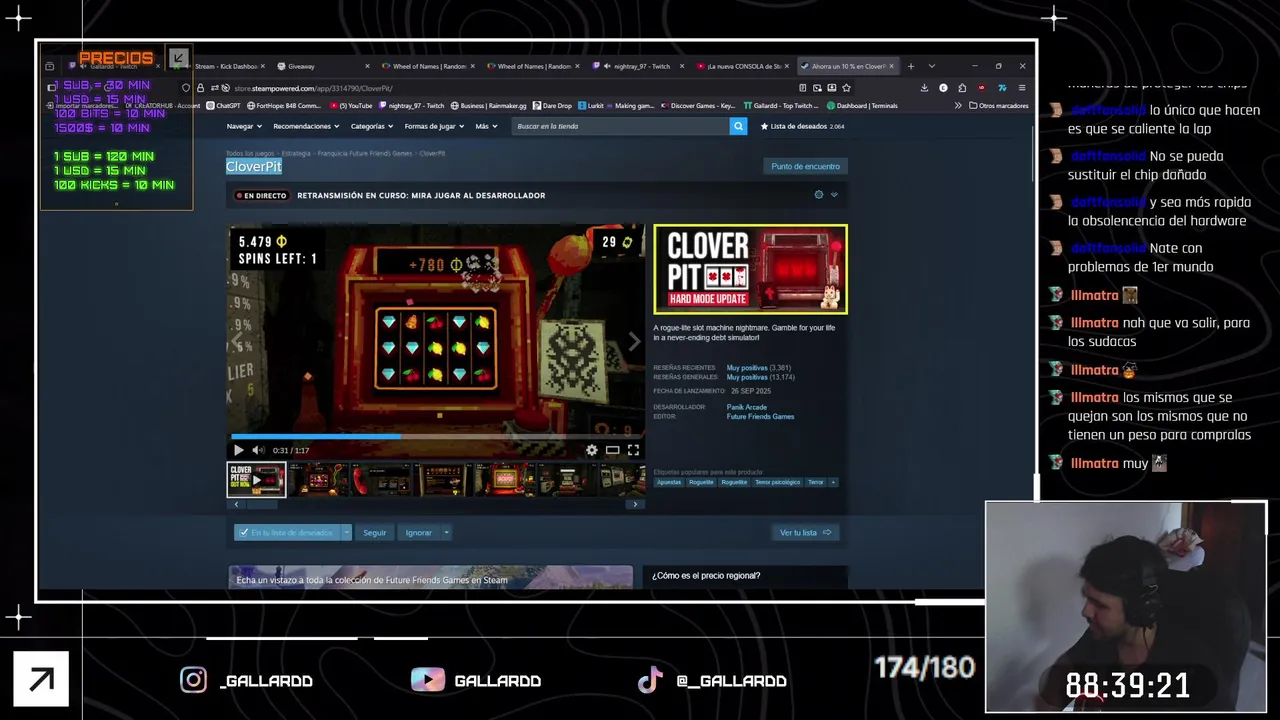This screenshot has height=720, width=1280.
Task: Seek the trailer using the progress bar
Action: (x=436, y=436)
